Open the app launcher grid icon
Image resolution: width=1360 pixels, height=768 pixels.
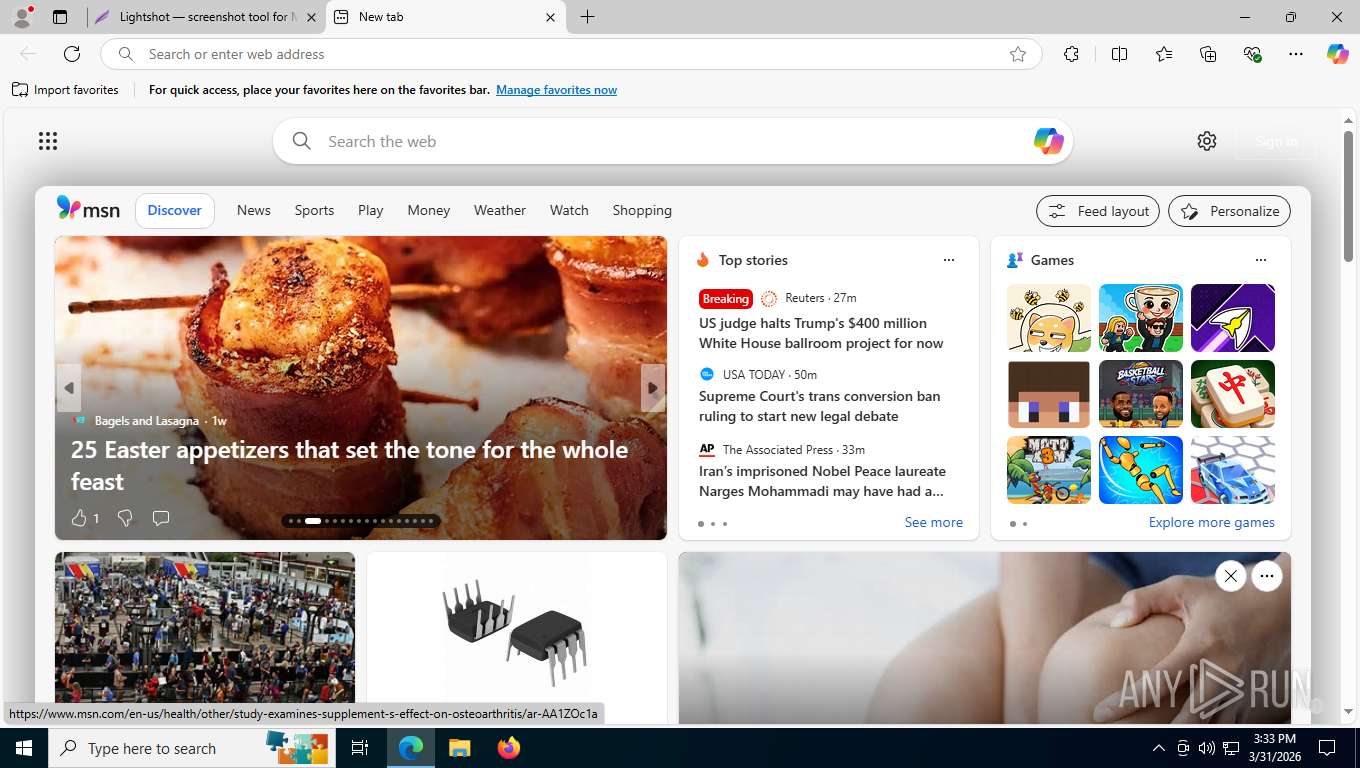(48, 141)
